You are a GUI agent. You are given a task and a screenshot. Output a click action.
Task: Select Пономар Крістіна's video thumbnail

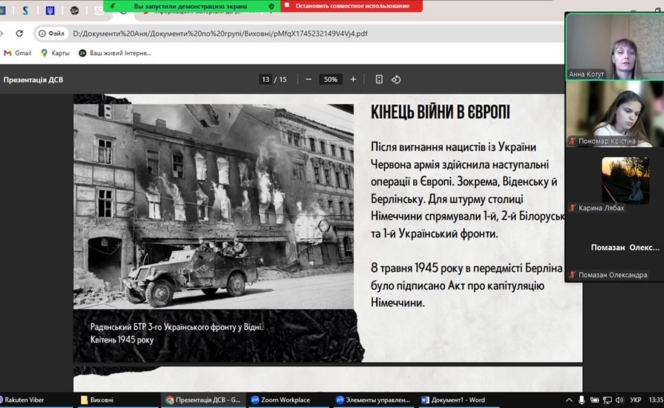[614, 112]
